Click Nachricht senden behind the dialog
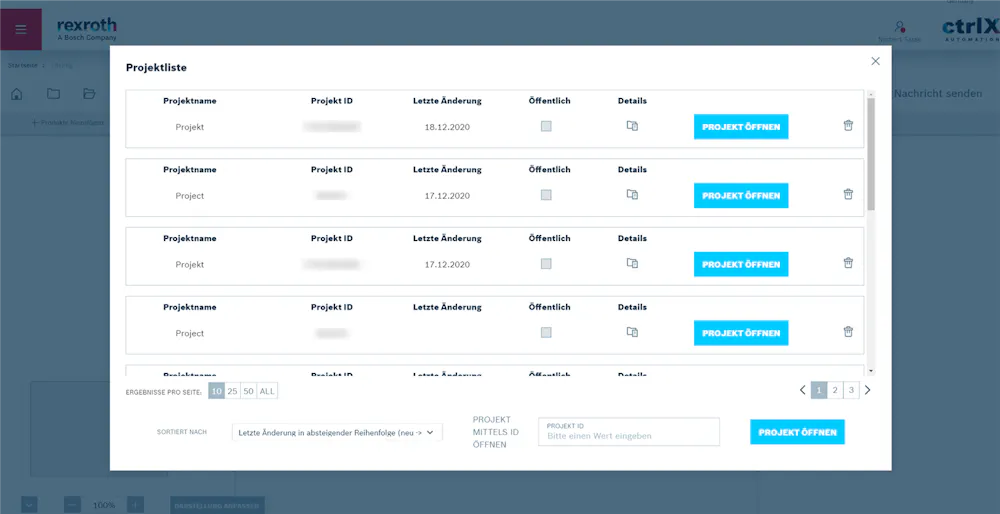 (x=938, y=94)
